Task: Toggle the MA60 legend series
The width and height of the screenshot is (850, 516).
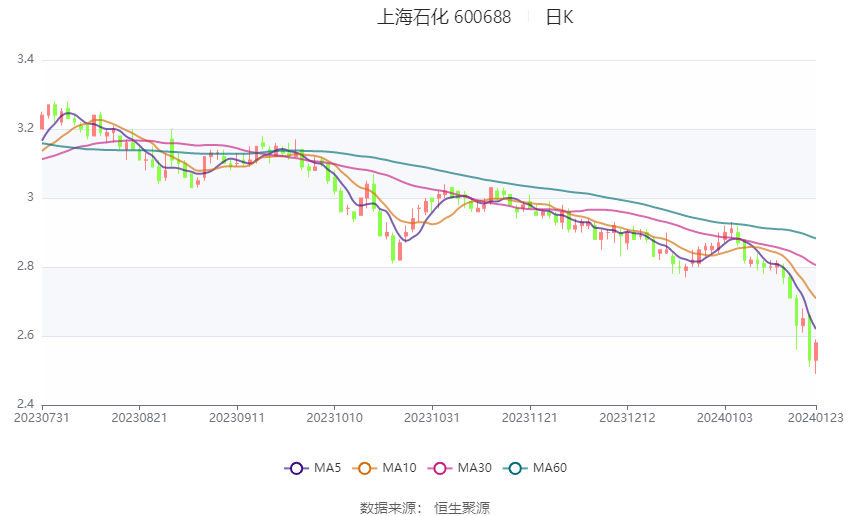Action: point(535,468)
